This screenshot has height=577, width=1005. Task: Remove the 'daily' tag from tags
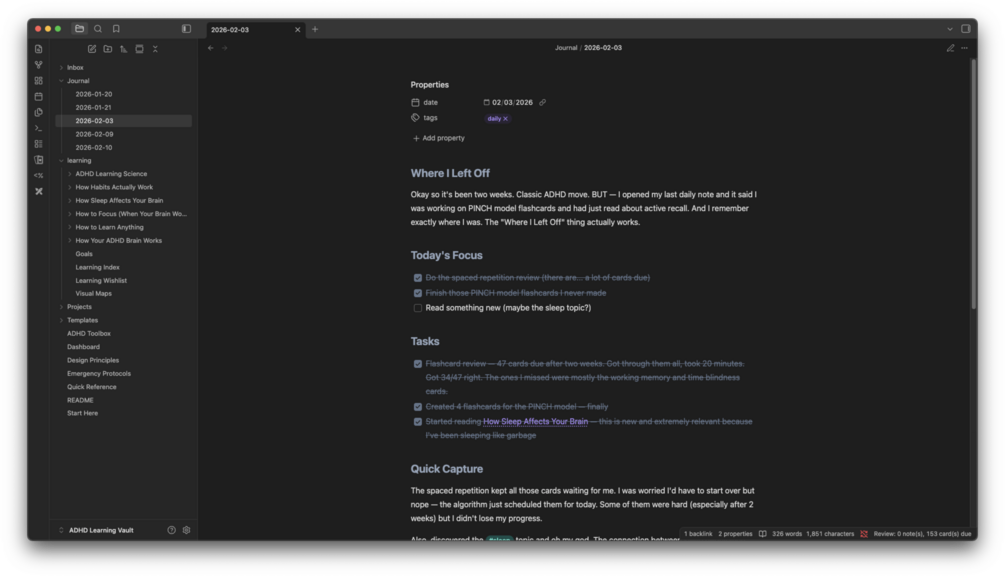[506, 119]
